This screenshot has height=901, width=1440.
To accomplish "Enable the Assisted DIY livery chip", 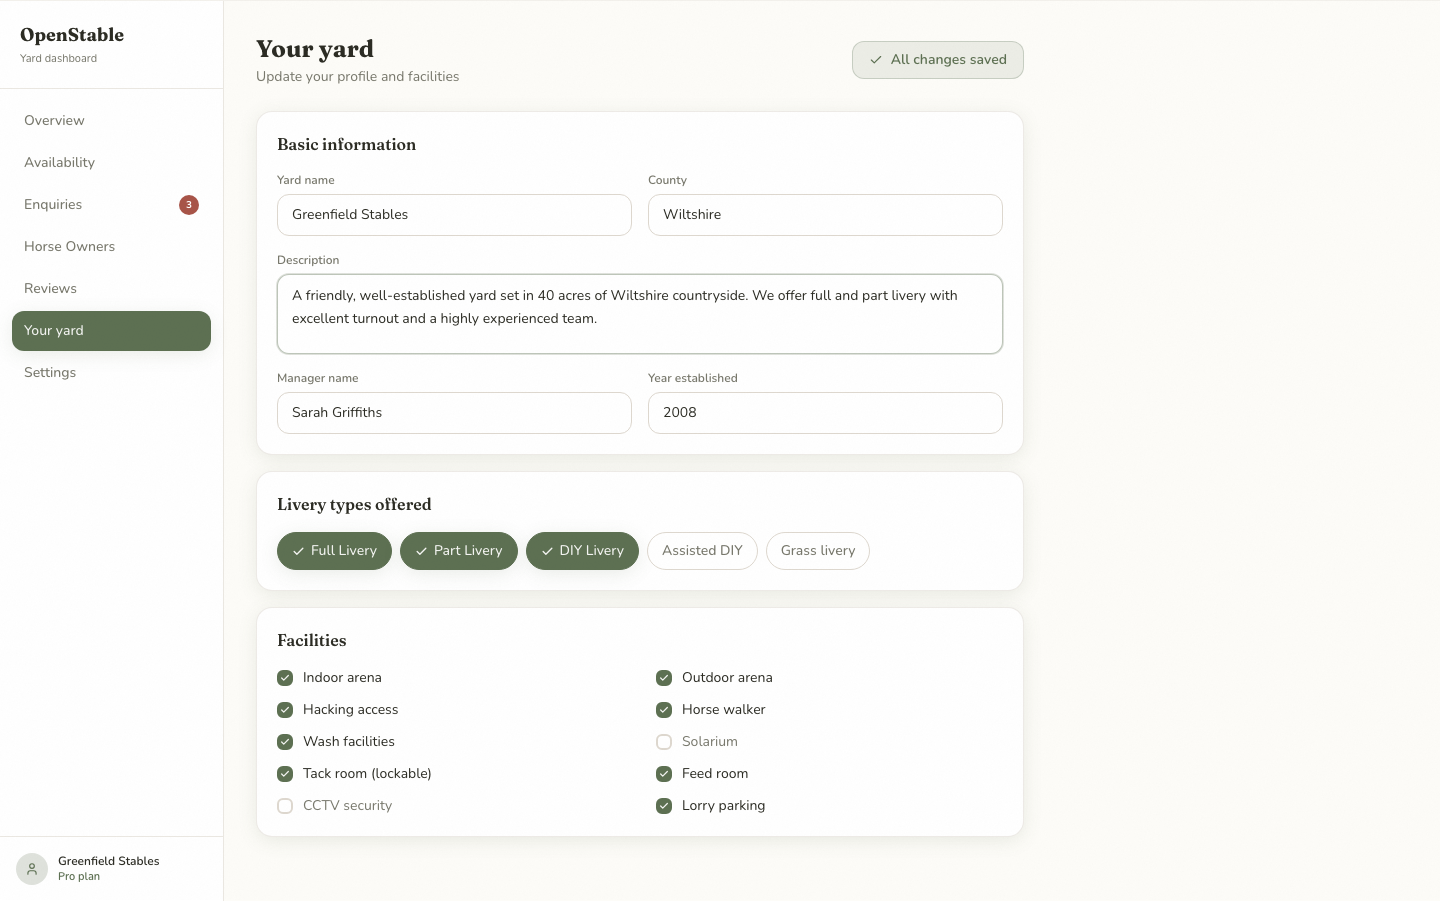I will 702,551.
